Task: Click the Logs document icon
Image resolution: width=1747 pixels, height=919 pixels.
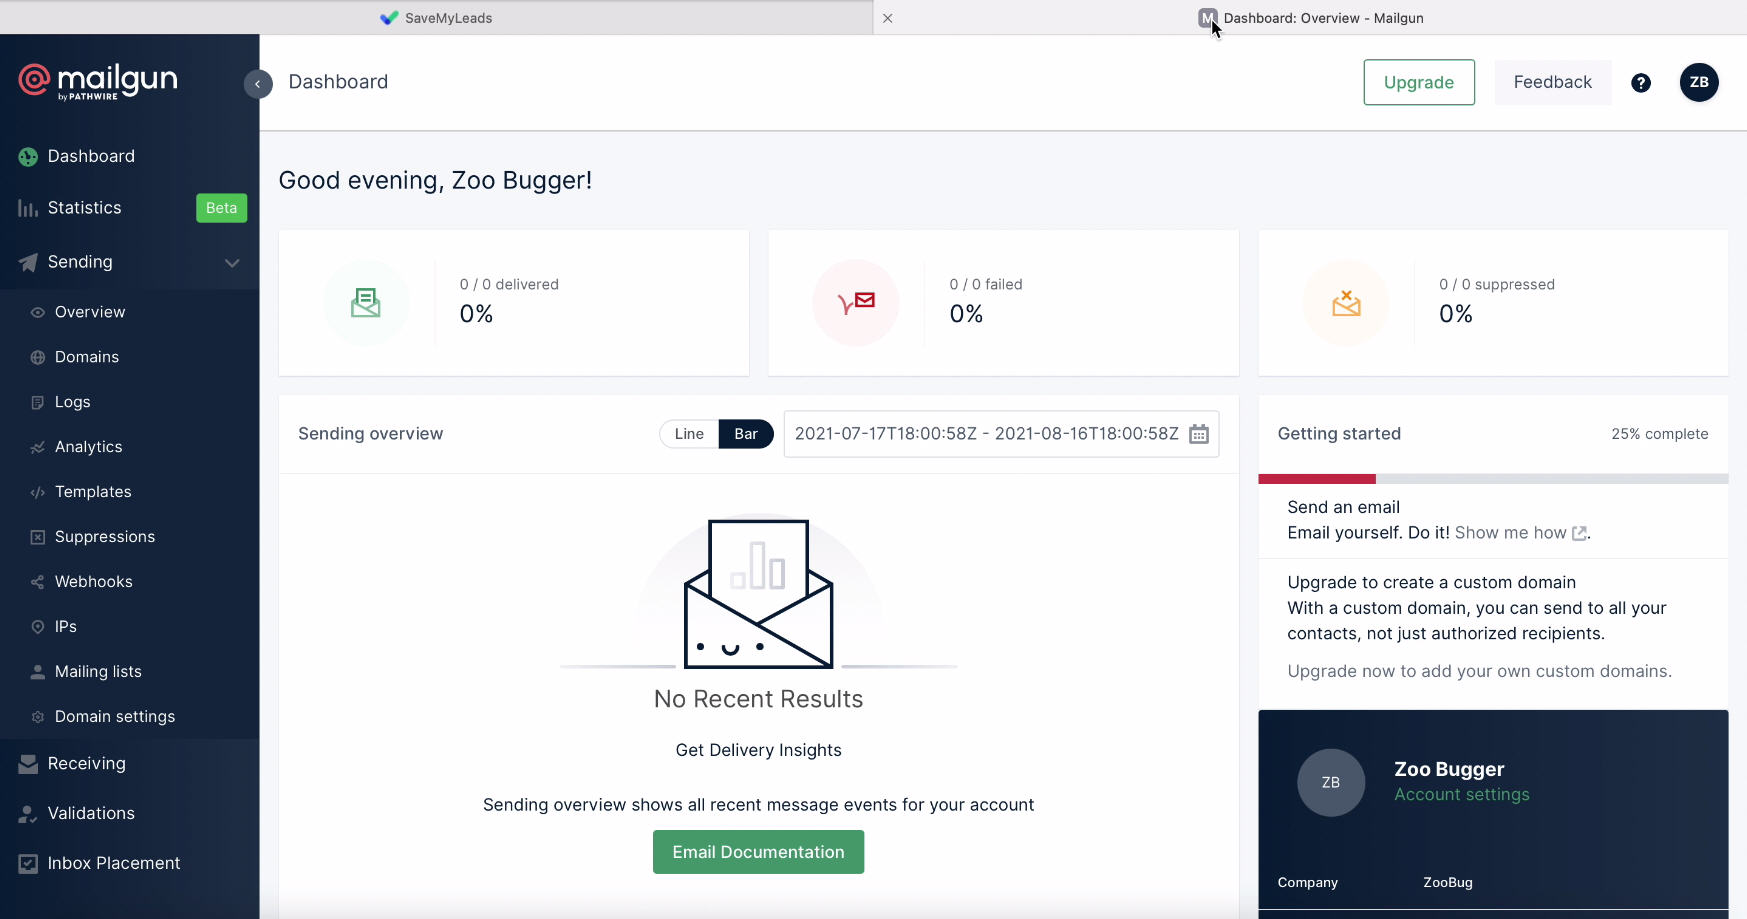Action: point(38,403)
